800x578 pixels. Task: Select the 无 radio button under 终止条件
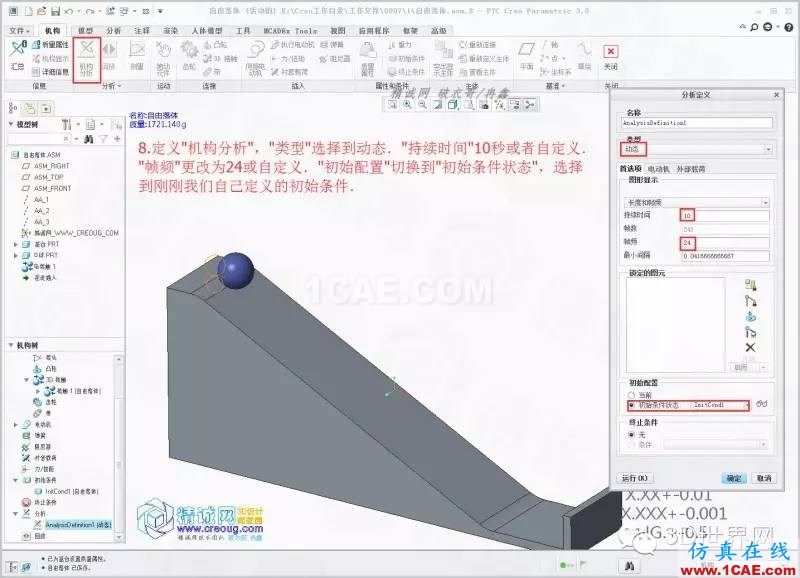[x=632, y=435]
